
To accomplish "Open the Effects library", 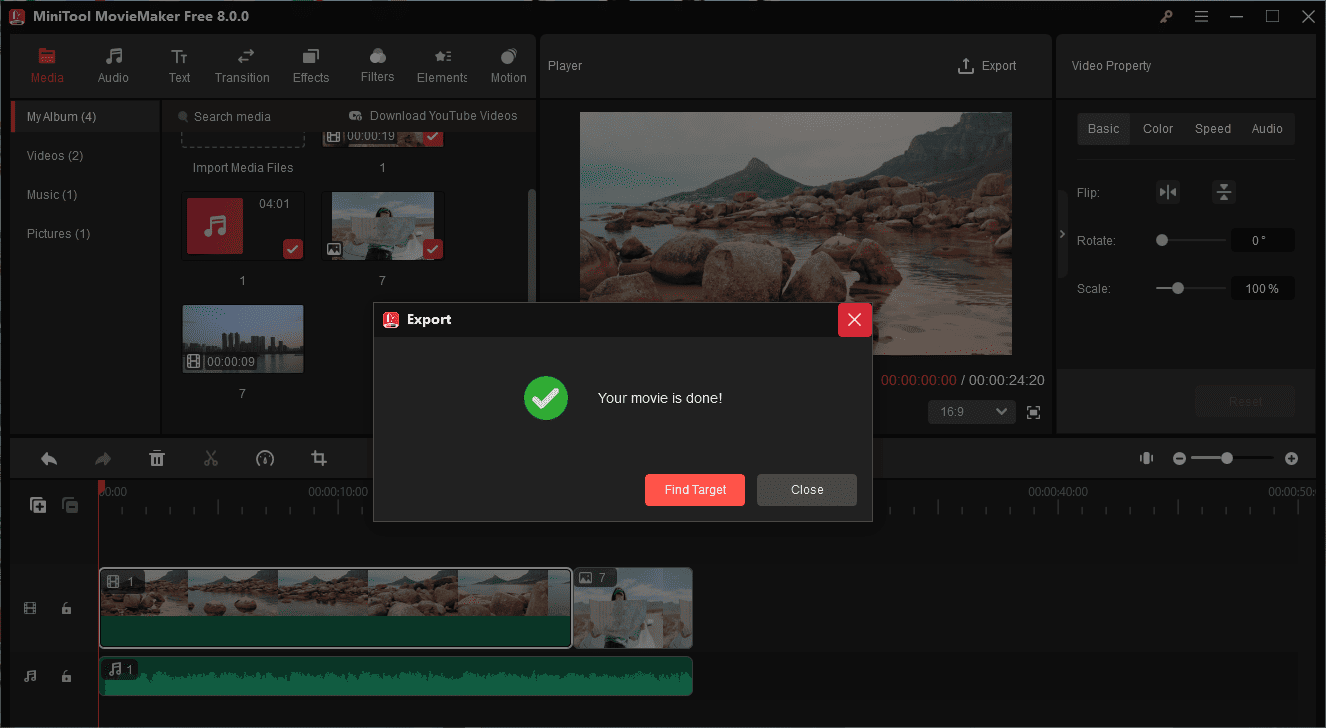I will pos(311,65).
